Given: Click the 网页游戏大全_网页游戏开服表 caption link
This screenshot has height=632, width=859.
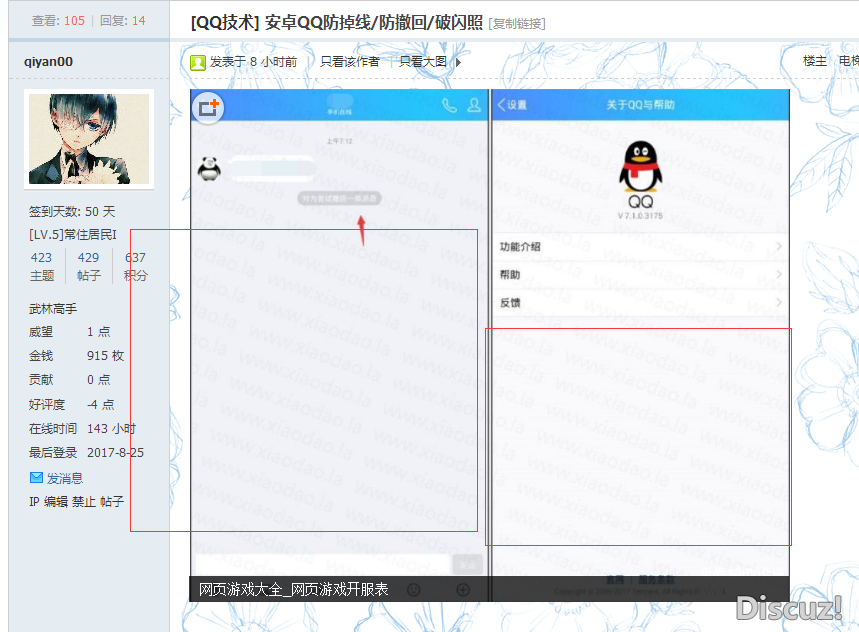Looking at the screenshot, I should pos(293,589).
